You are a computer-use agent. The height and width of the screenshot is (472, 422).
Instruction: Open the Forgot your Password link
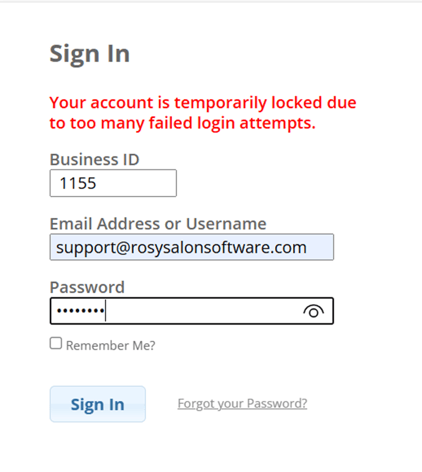point(242,404)
